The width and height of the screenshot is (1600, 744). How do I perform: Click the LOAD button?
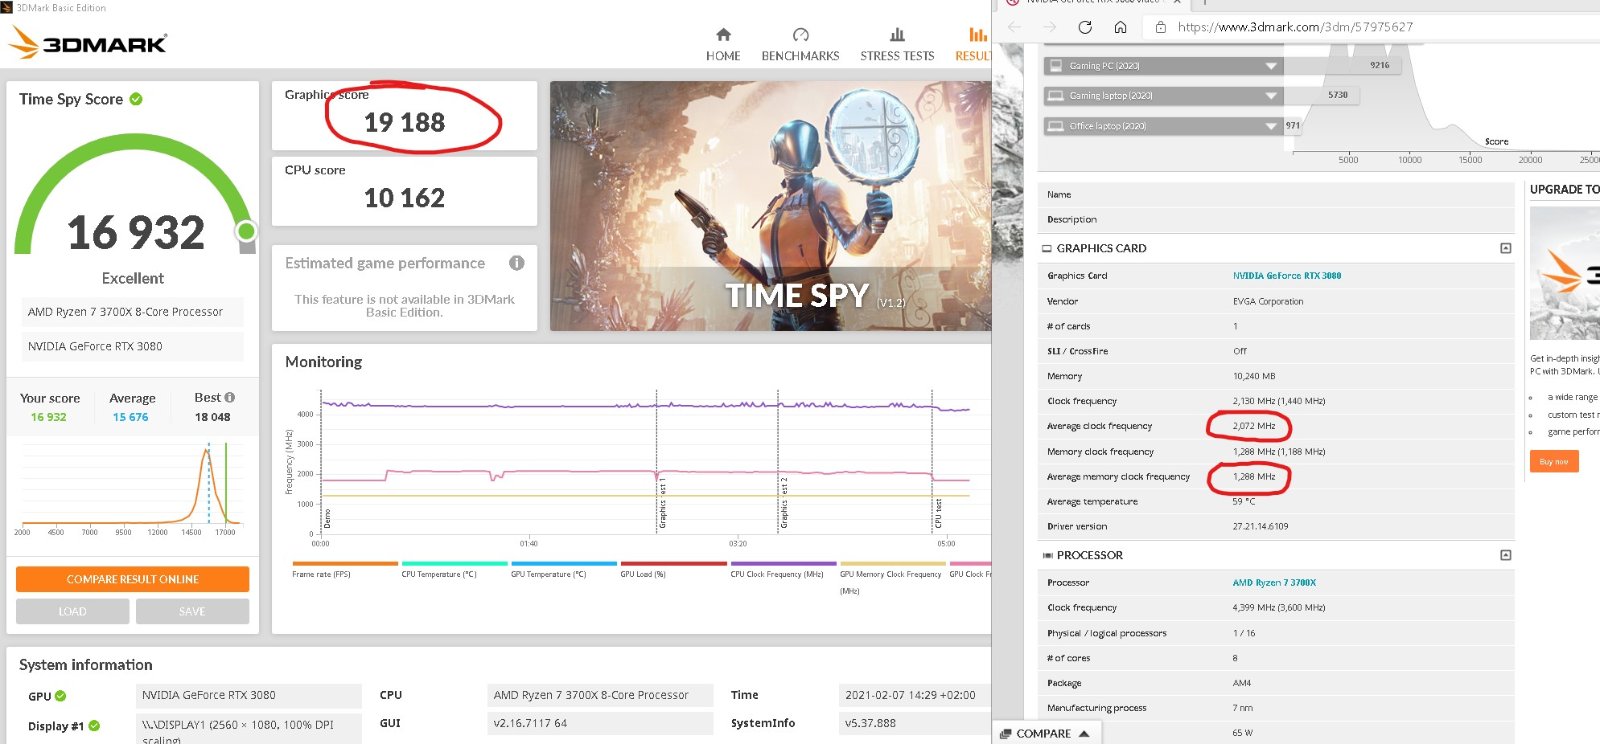click(72, 611)
